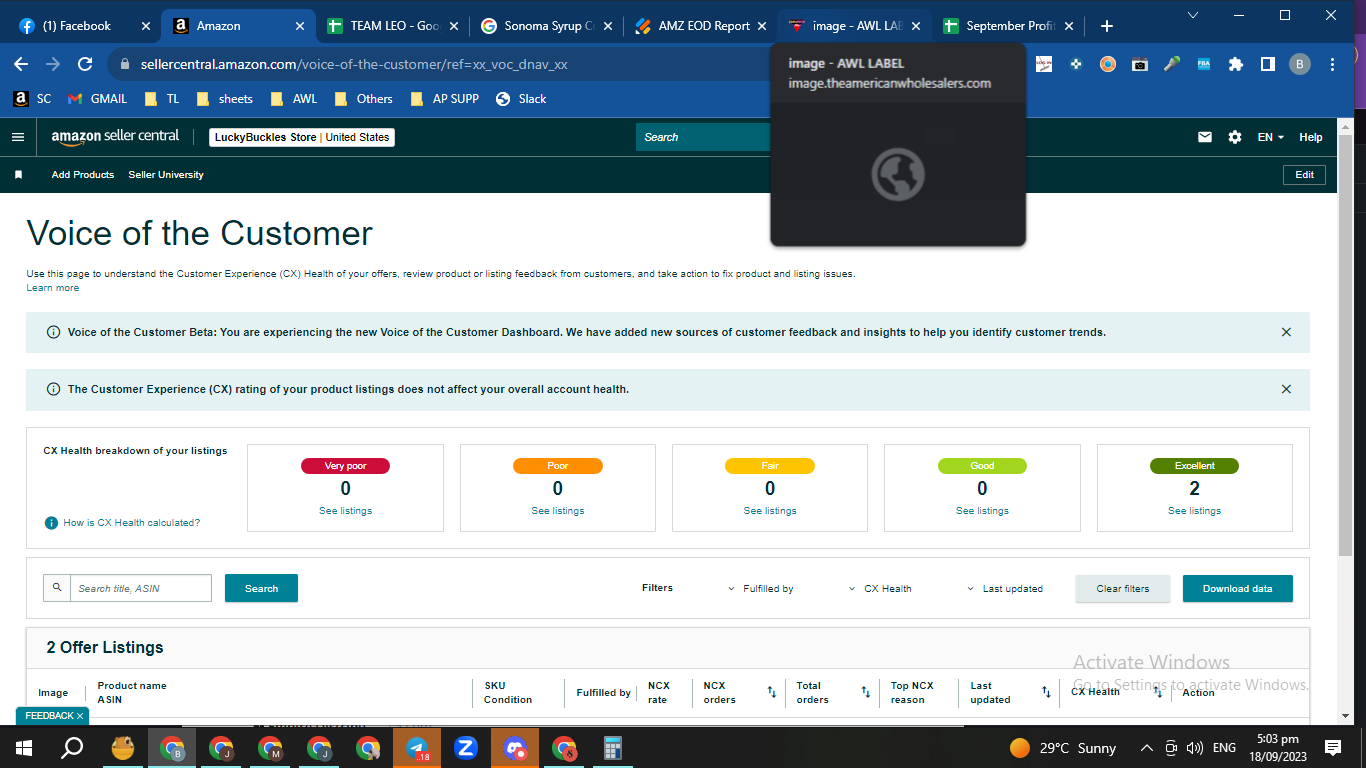The width and height of the screenshot is (1366, 768).
Task: Open Calculator from the taskbar
Action: [x=613, y=748]
